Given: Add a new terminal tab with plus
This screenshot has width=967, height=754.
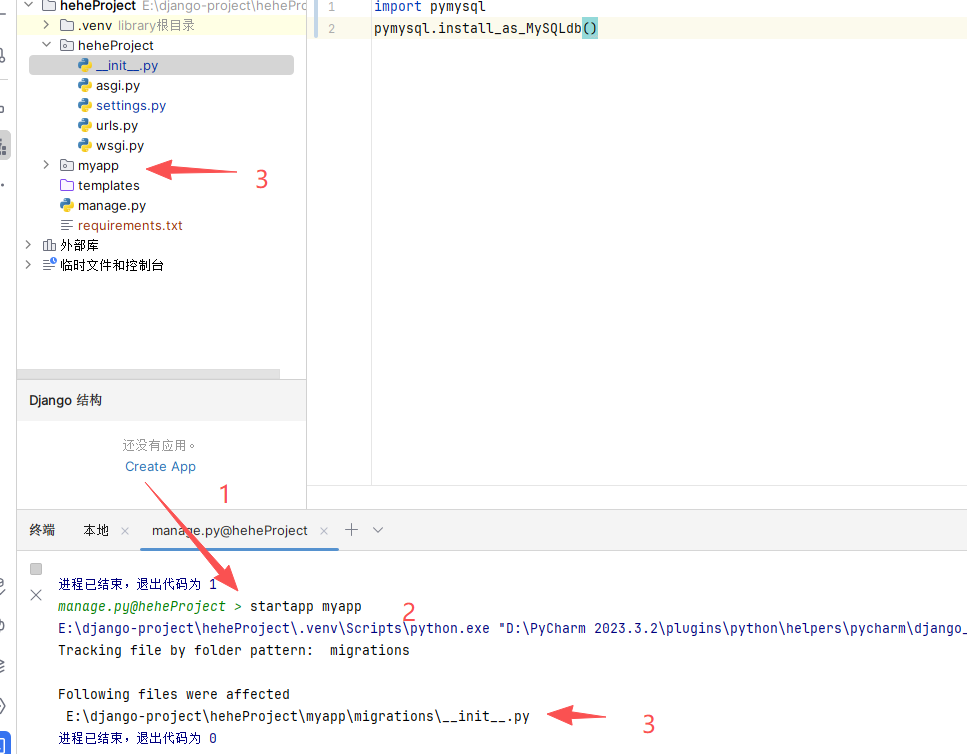Looking at the screenshot, I should [352, 530].
